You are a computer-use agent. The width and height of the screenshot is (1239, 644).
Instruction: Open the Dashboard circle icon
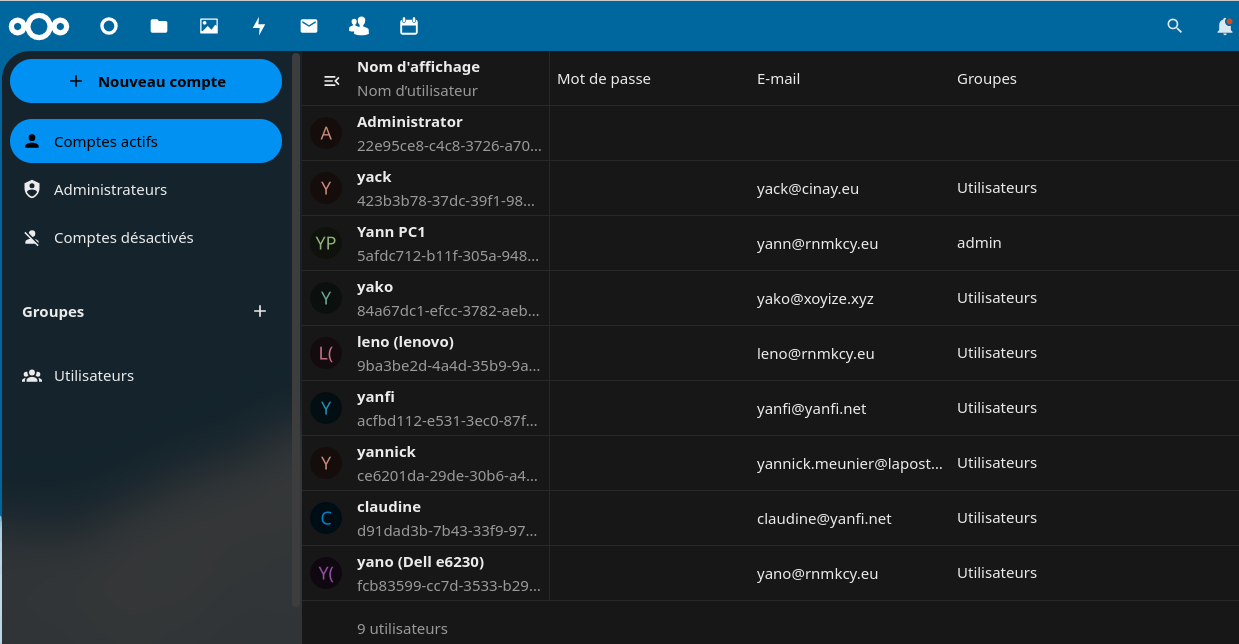(109, 26)
